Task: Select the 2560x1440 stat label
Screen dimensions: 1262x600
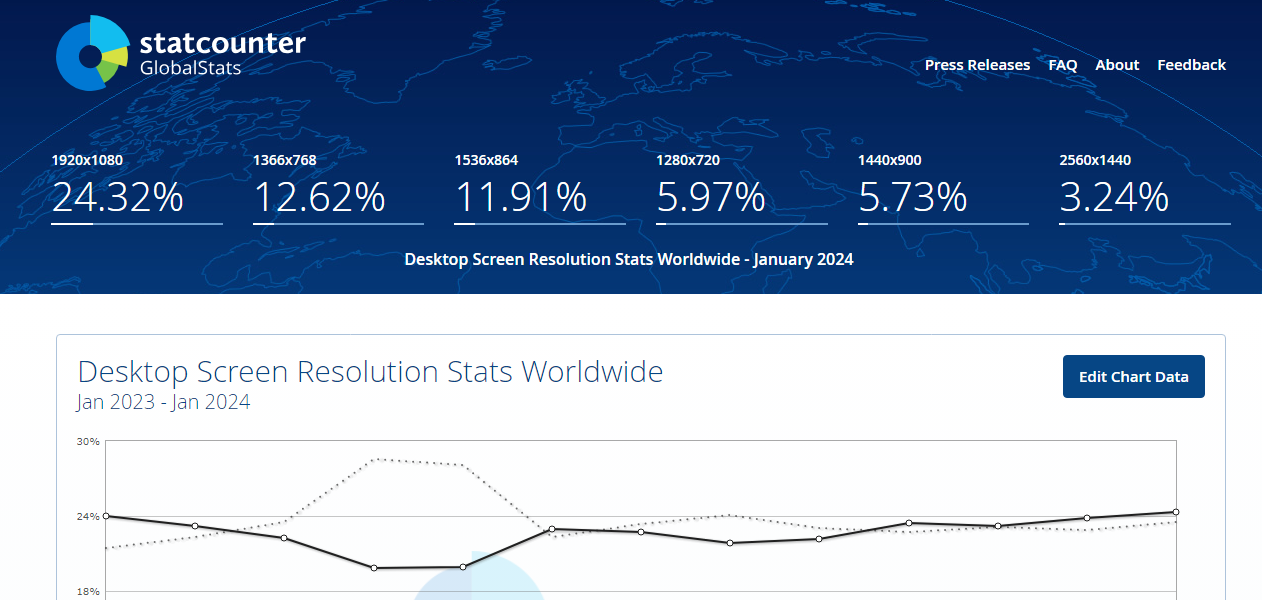Action: (x=1095, y=160)
